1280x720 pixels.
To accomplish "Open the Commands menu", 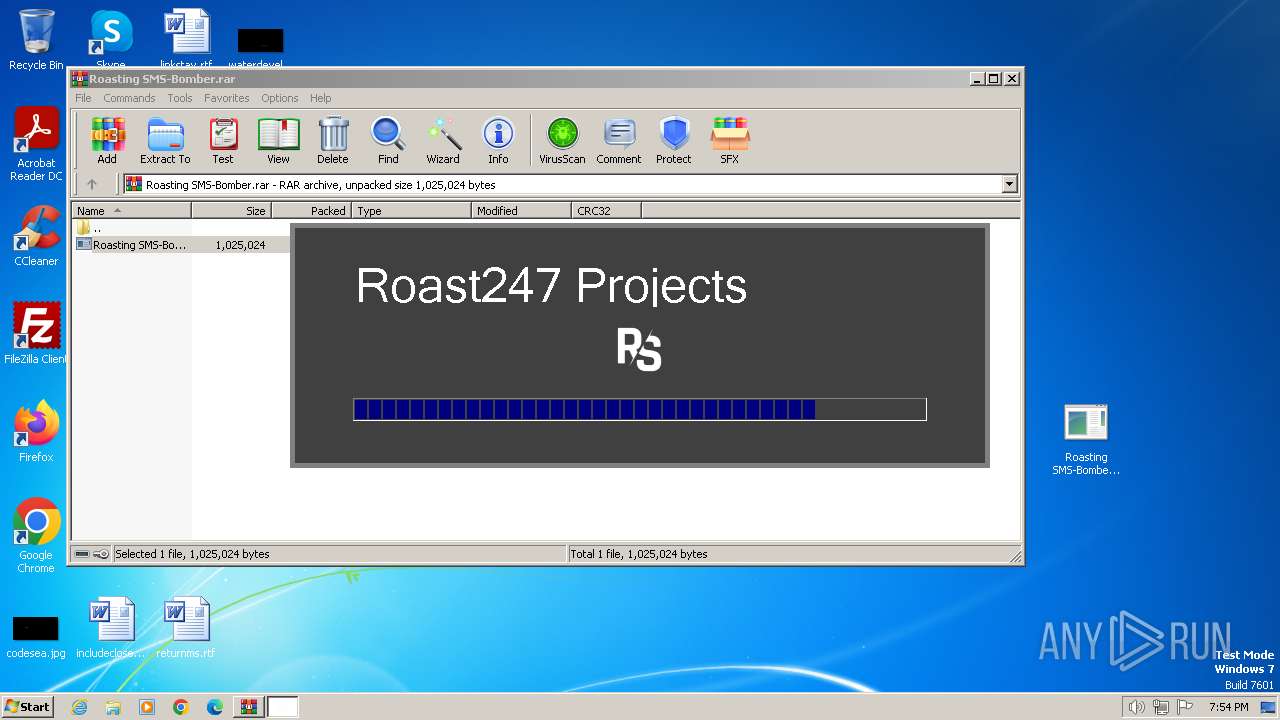I will tap(129, 98).
